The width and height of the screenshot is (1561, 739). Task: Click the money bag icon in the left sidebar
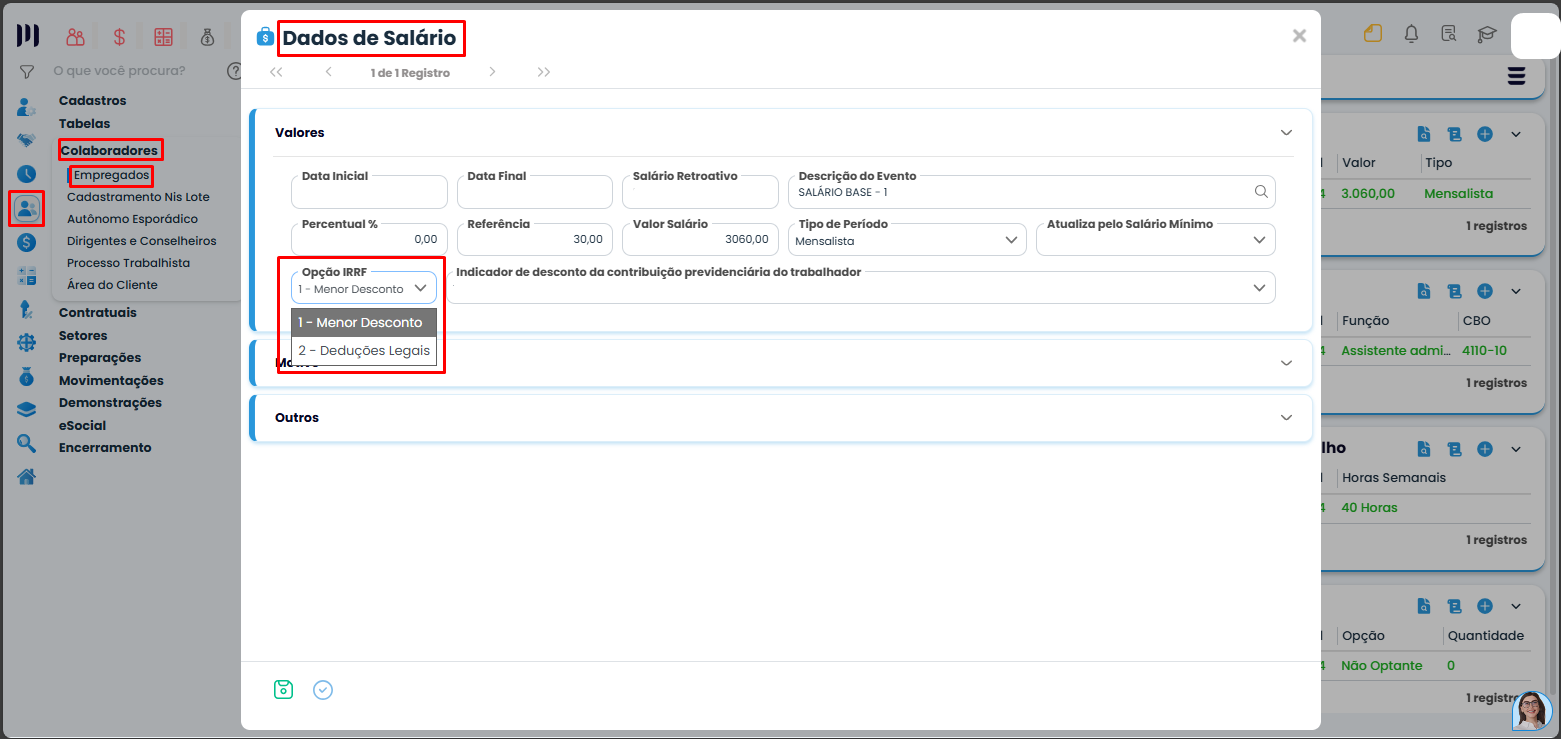(x=27, y=377)
